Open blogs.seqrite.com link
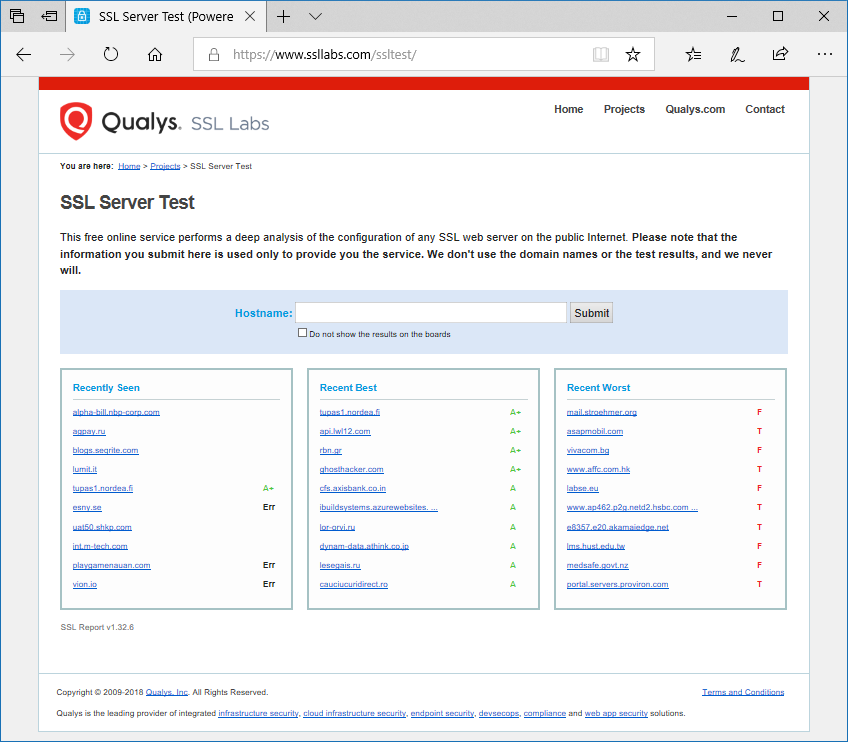The height and width of the screenshot is (742, 848). coord(105,450)
